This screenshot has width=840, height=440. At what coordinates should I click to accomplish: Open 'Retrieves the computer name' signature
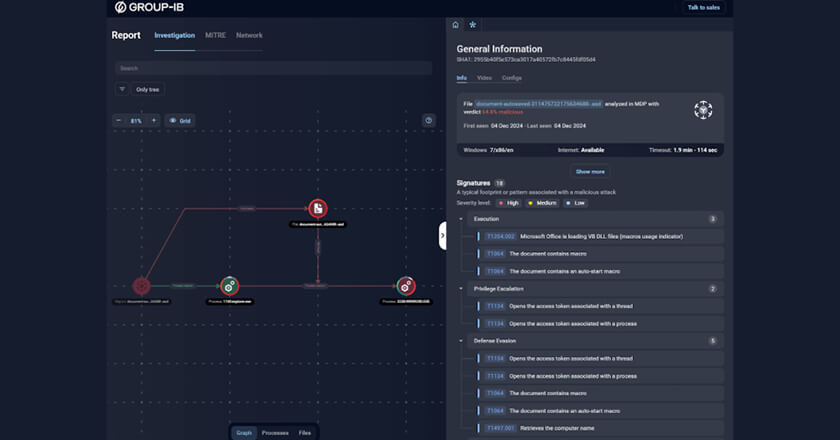[601, 428]
